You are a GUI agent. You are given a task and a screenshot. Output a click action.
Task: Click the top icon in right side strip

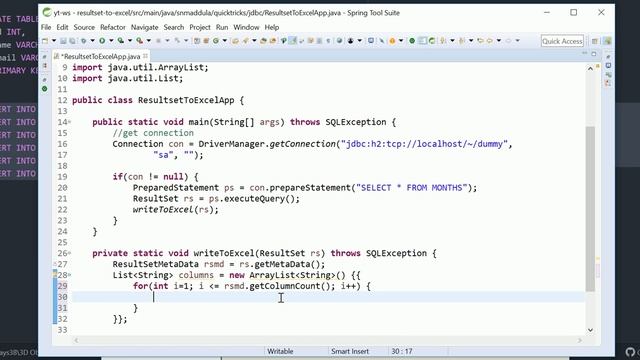coord(608,57)
